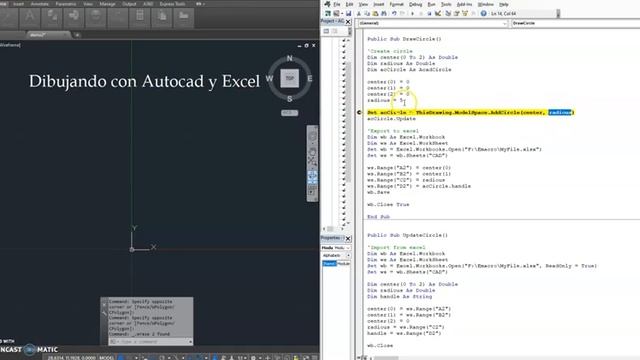
Task: Click the Copy icon in VBA toolbar
Action: click(x=367, y=13)
